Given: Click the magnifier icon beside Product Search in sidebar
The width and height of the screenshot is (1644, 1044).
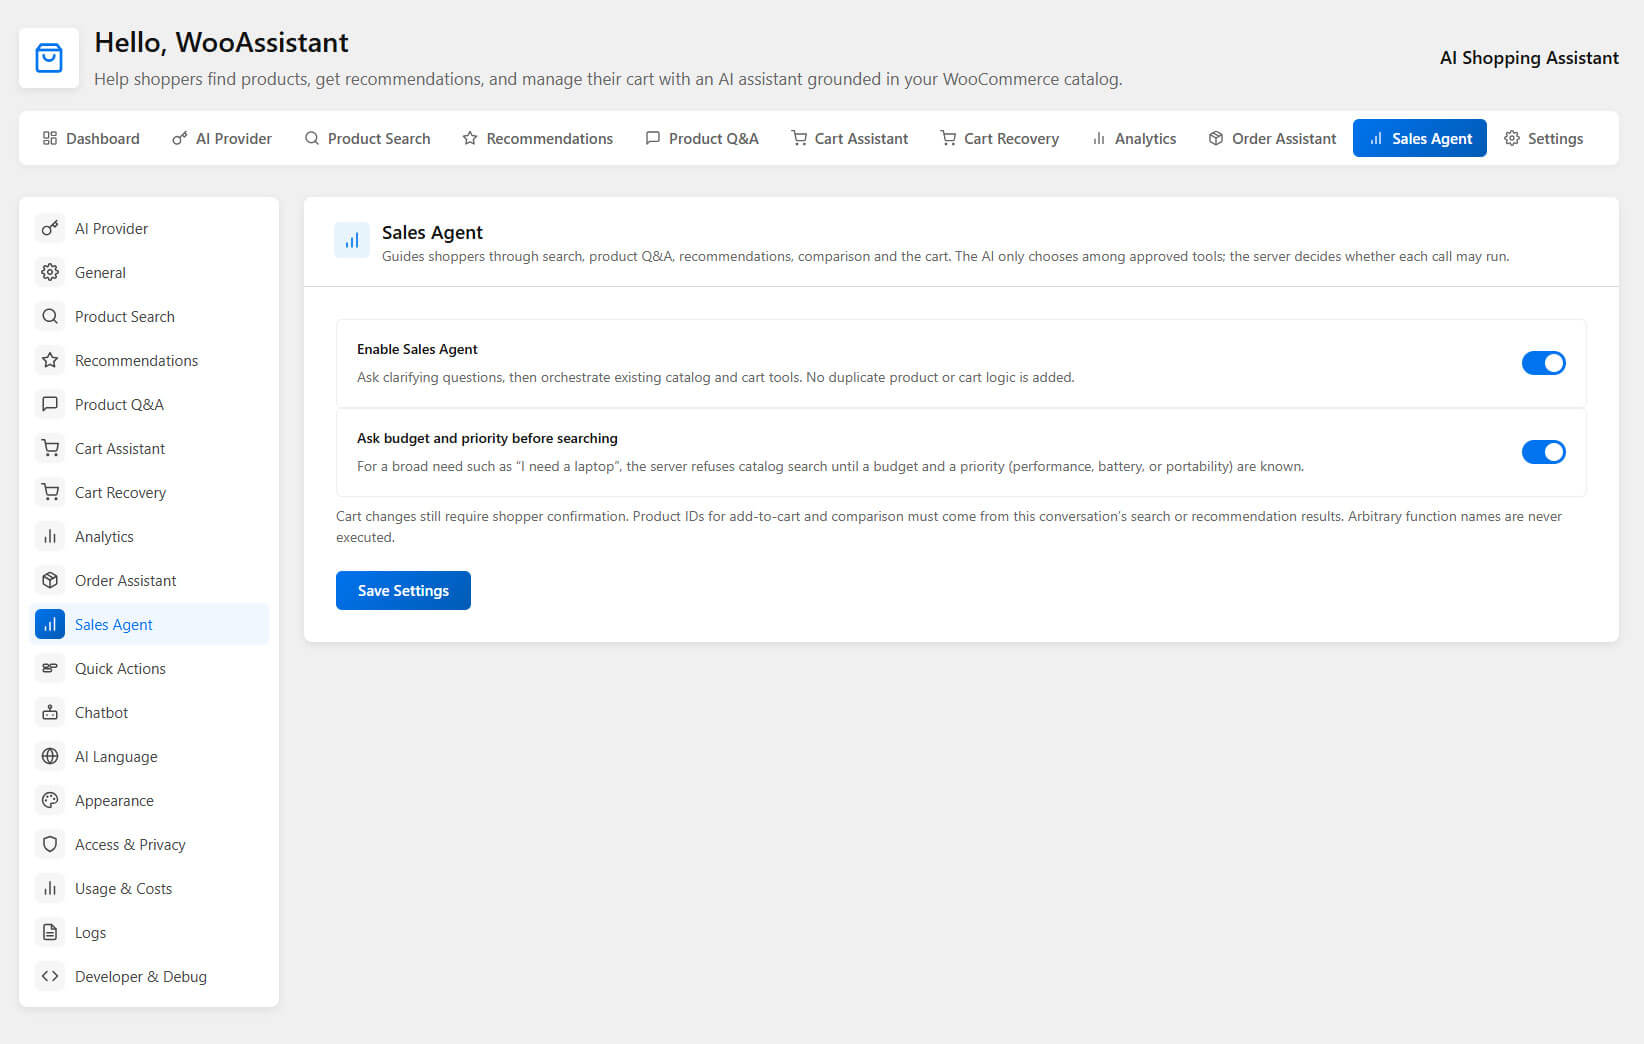Looking at the screenshot, I should tap(50, 317).
